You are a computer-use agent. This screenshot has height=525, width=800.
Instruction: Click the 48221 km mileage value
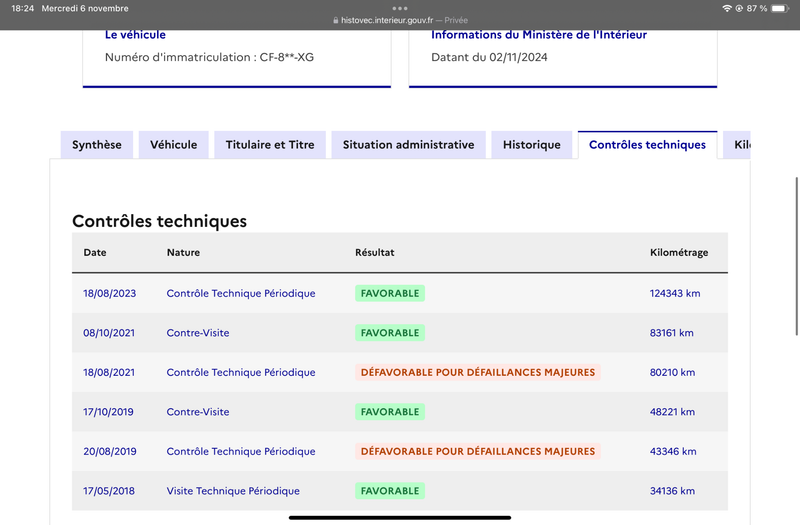(672, 412)
